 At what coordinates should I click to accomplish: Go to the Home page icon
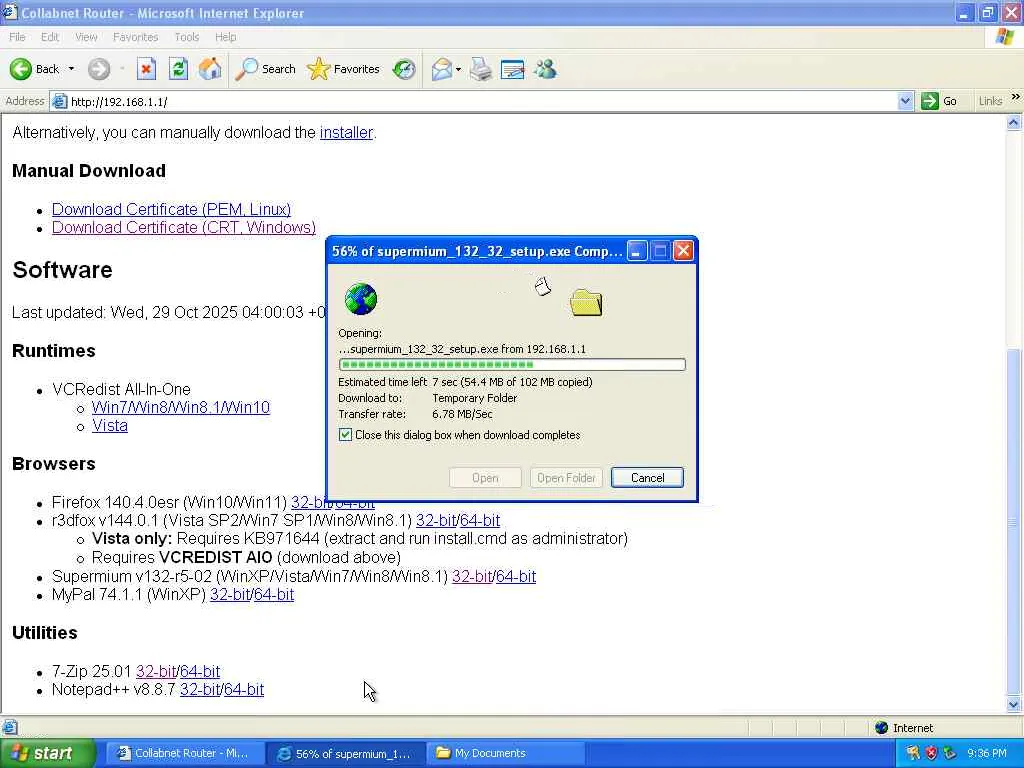point(210,69)
